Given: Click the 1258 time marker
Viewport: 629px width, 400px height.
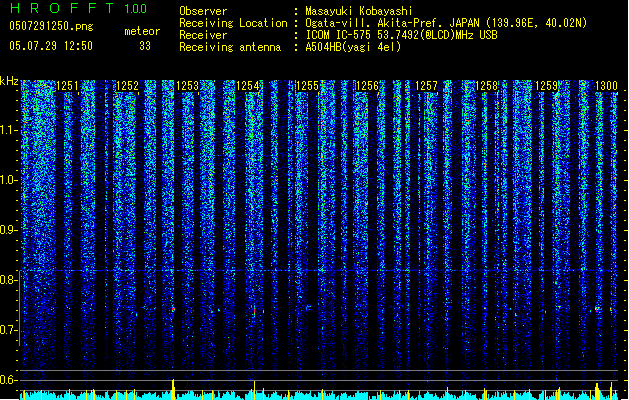Looking at the screenshot, I should [487, 86].
